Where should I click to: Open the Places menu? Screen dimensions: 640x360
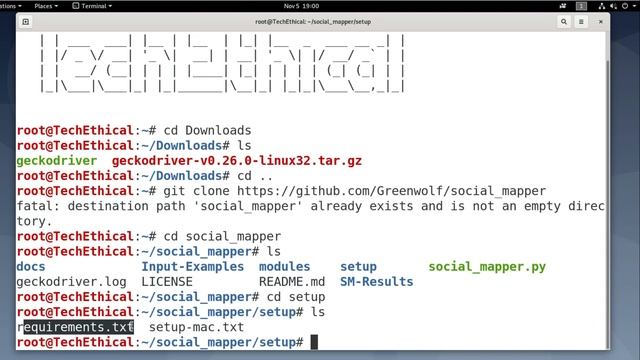(46, 6)
